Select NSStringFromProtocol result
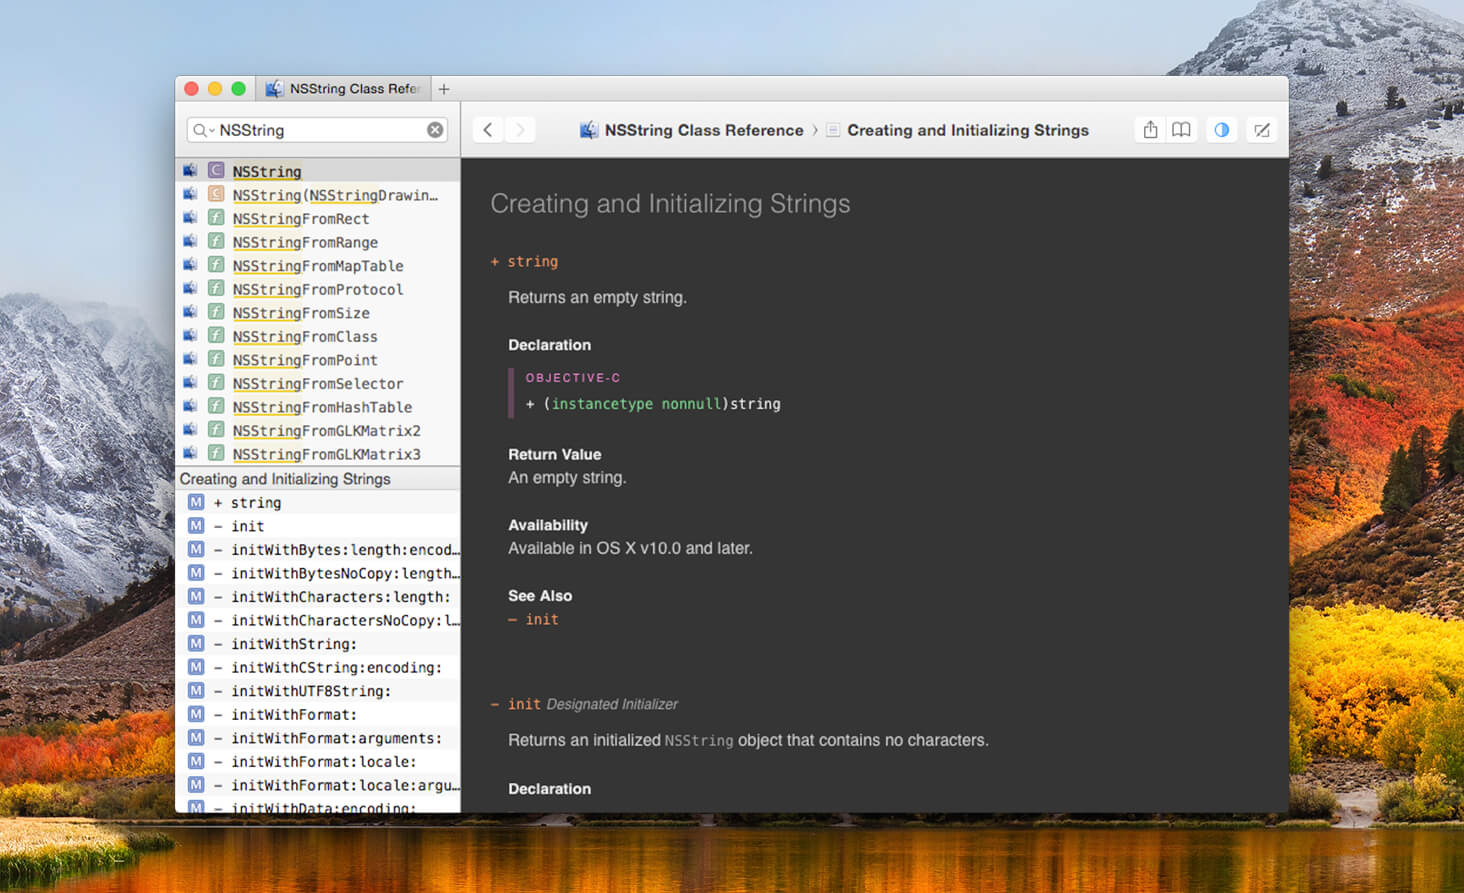The image size is (1464, 893). pyautogui.click(x=318, y=289)
